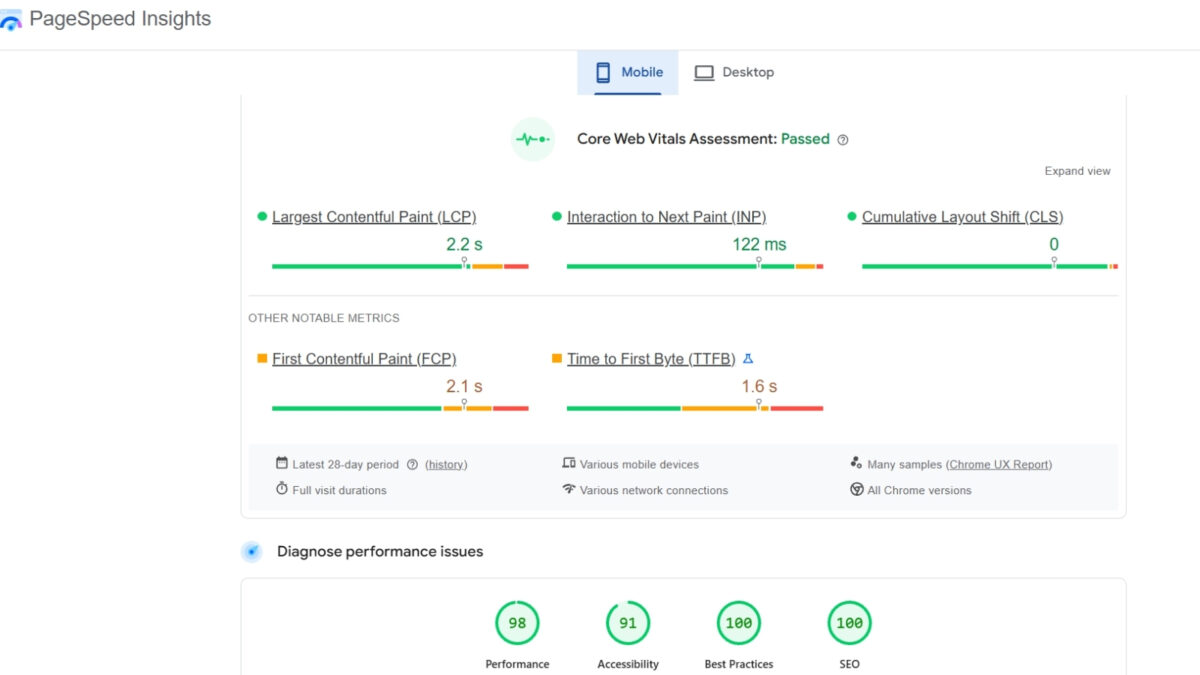1200x675 pixels.
Task: Switch to the Desktop tab
Action: (x=734, y=73)
